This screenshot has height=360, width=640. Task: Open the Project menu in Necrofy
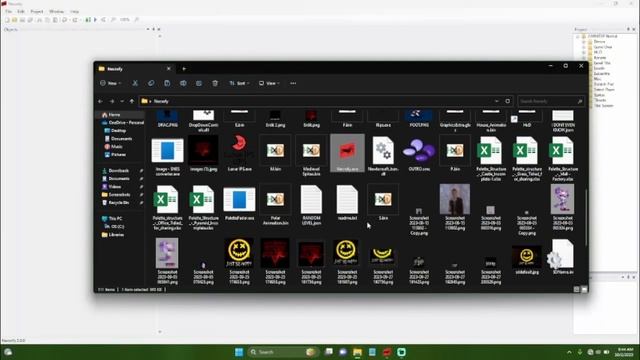click(x=37, y=11)
